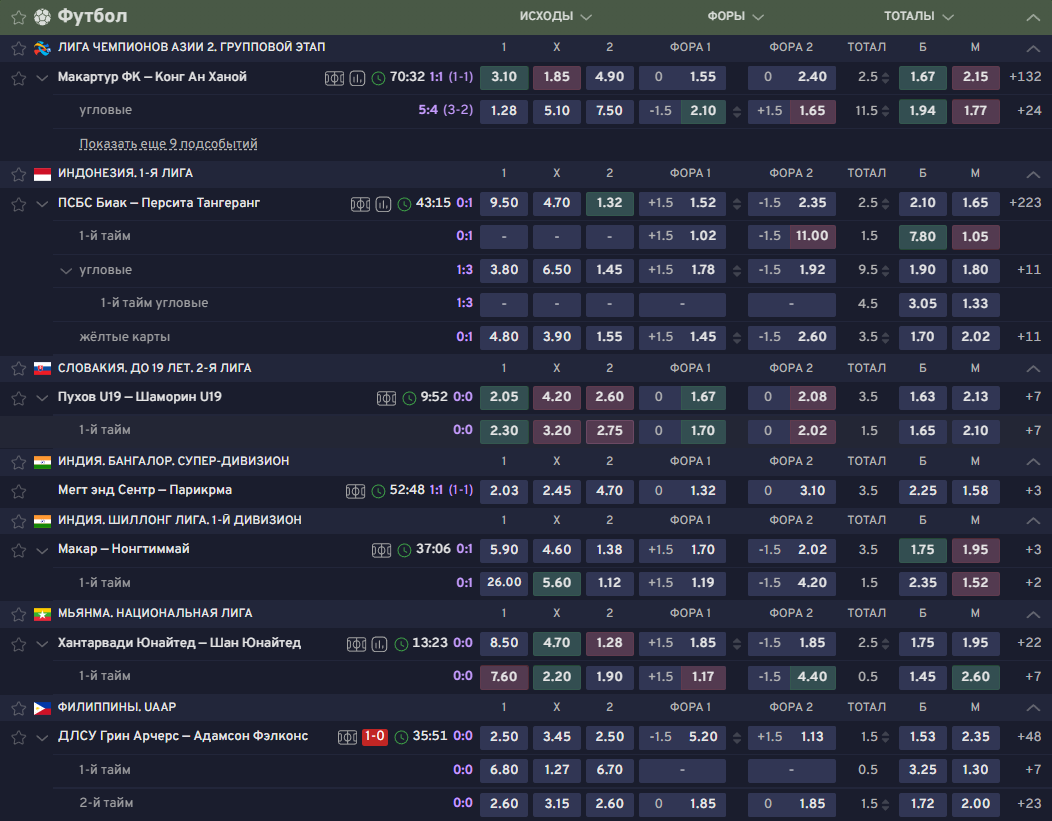
Task: Star the Мьянма Национальная Лига league
Action: point(18,613)
